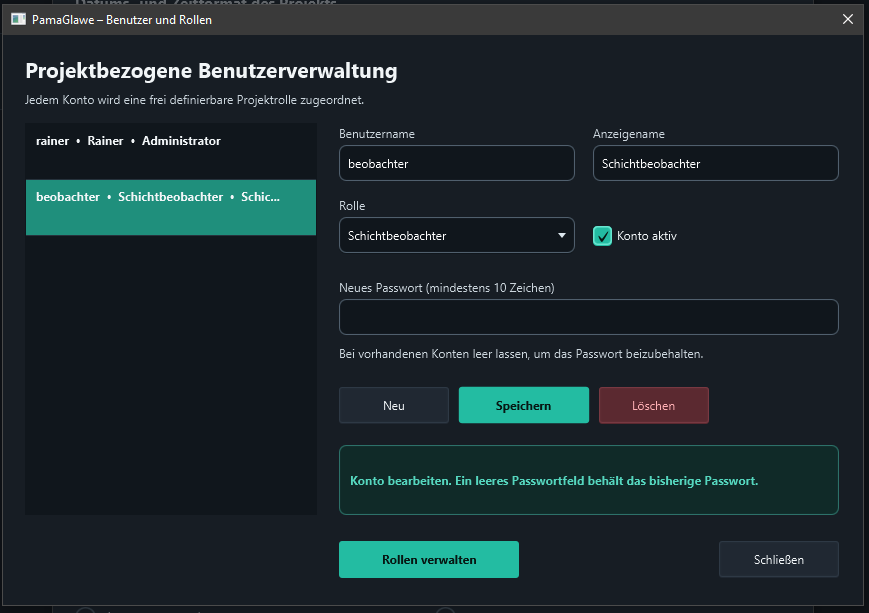
Task: Click the PamaGlawe app icon in title bar
Action: [x=18, y=19]
